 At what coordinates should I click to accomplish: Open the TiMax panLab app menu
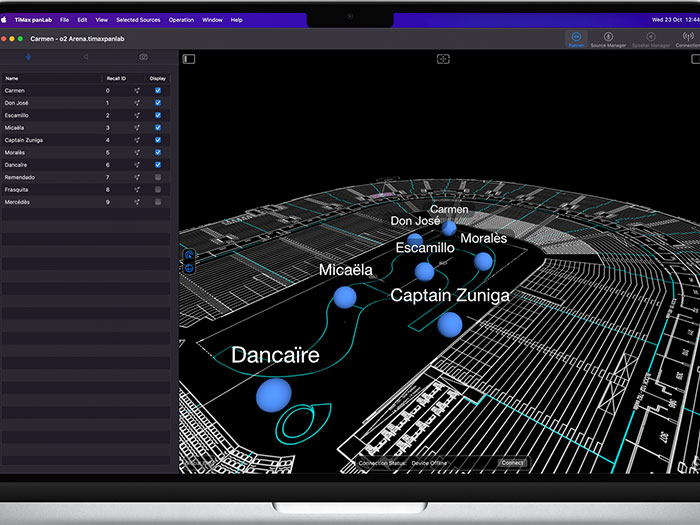[x=33, y=20]
